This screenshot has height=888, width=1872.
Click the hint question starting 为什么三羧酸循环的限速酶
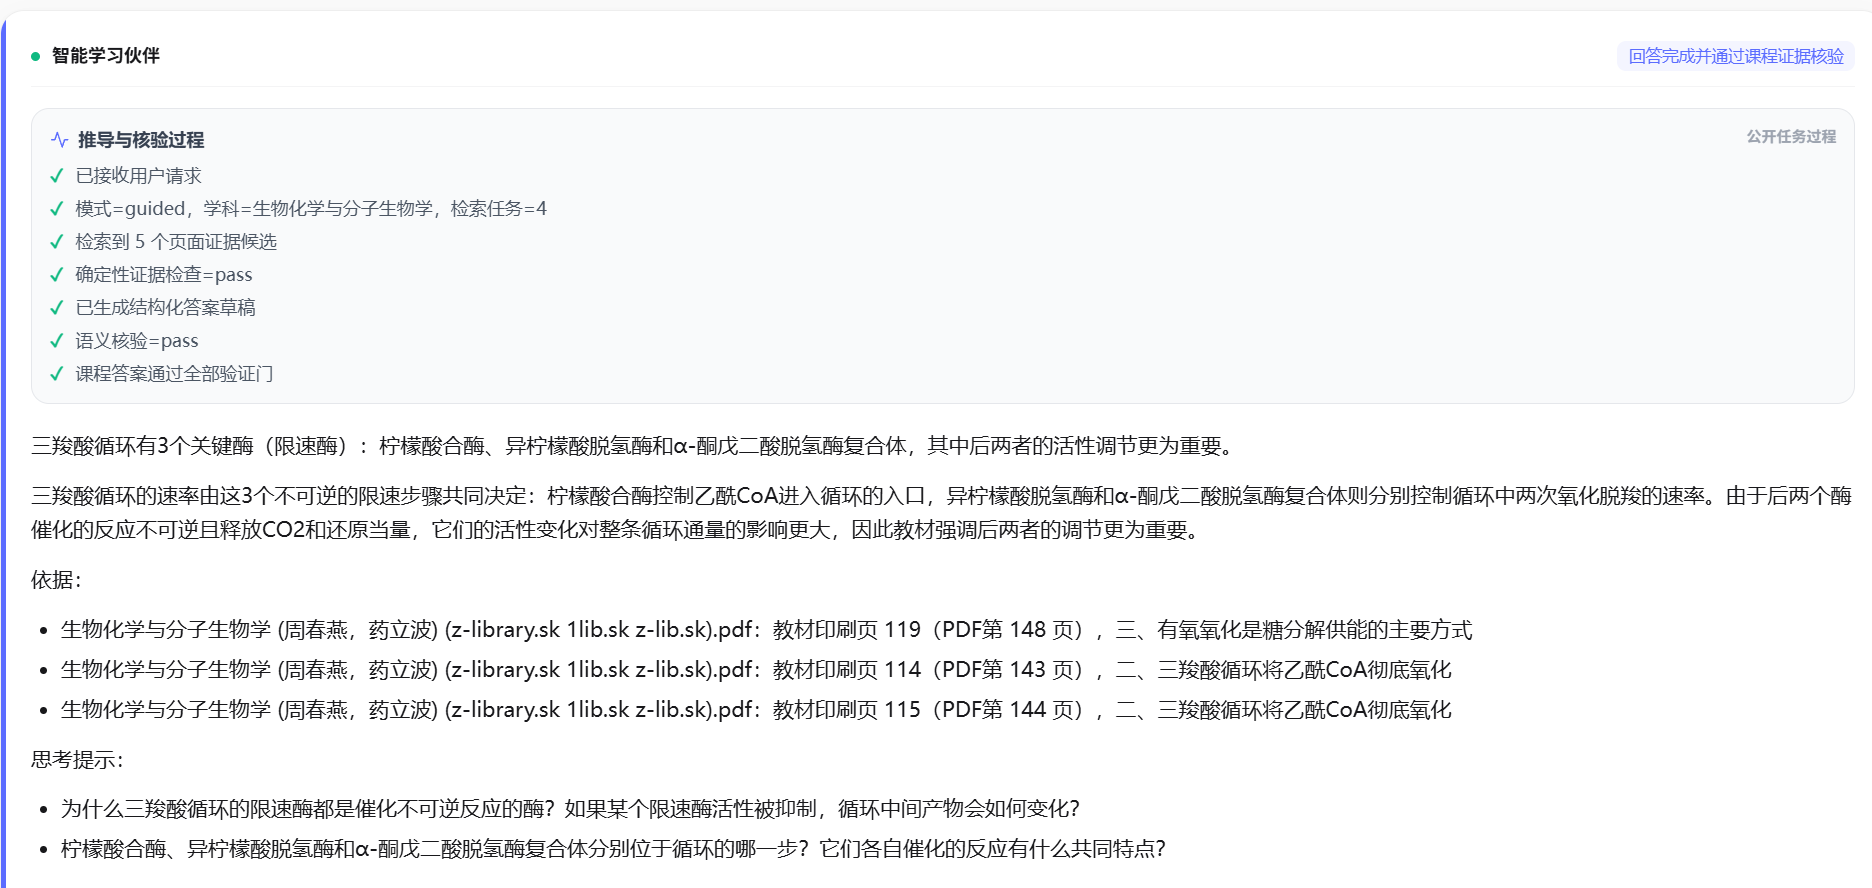pyautogui.click(x=570, y=809)
